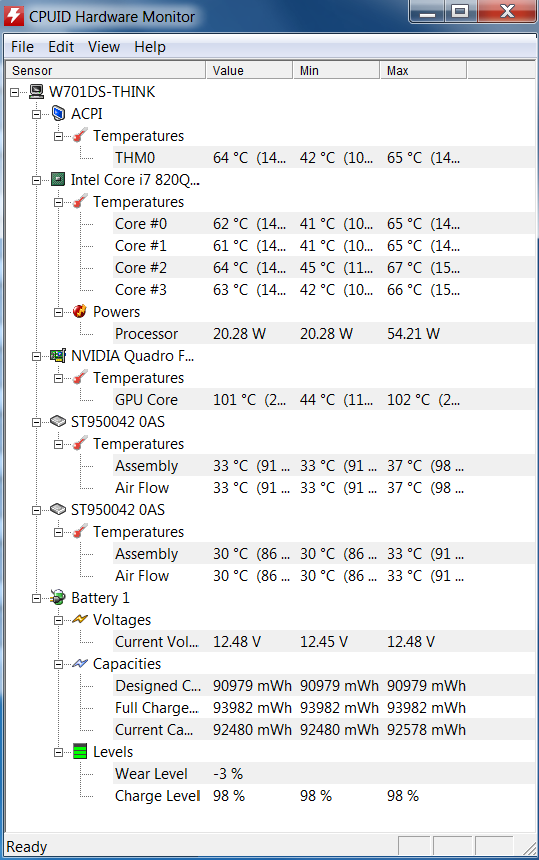The height and width of the screenshot is (860, 539).
Task: Click the W701DS-THINK computer icon
Action: click(x=36, y=92)
